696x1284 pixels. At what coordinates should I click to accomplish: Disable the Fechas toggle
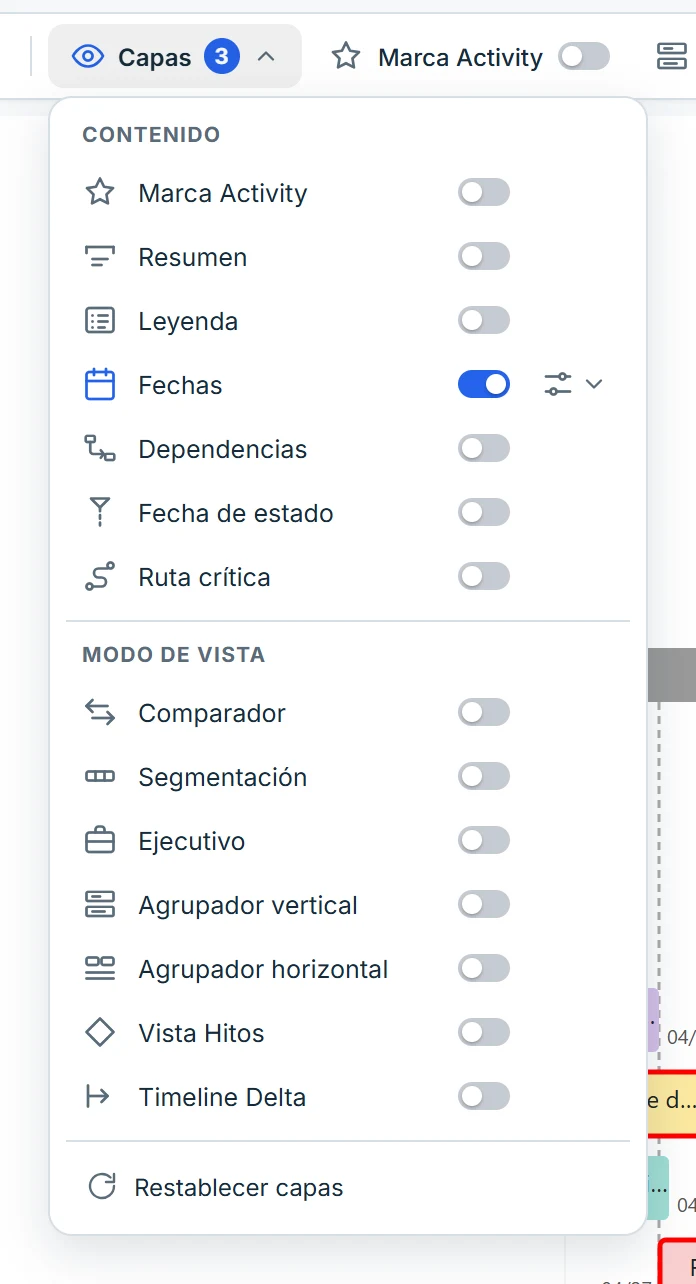pos(484,385)
